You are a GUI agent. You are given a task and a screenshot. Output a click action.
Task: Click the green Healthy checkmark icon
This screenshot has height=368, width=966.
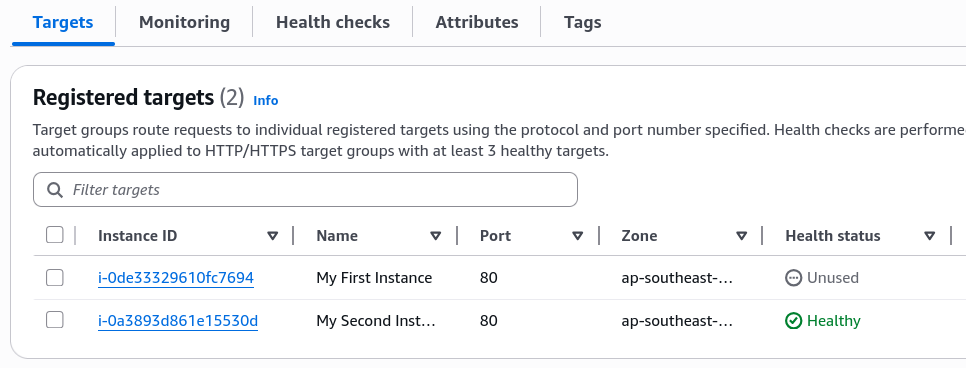pyautogui.click(x=794, y=321)
